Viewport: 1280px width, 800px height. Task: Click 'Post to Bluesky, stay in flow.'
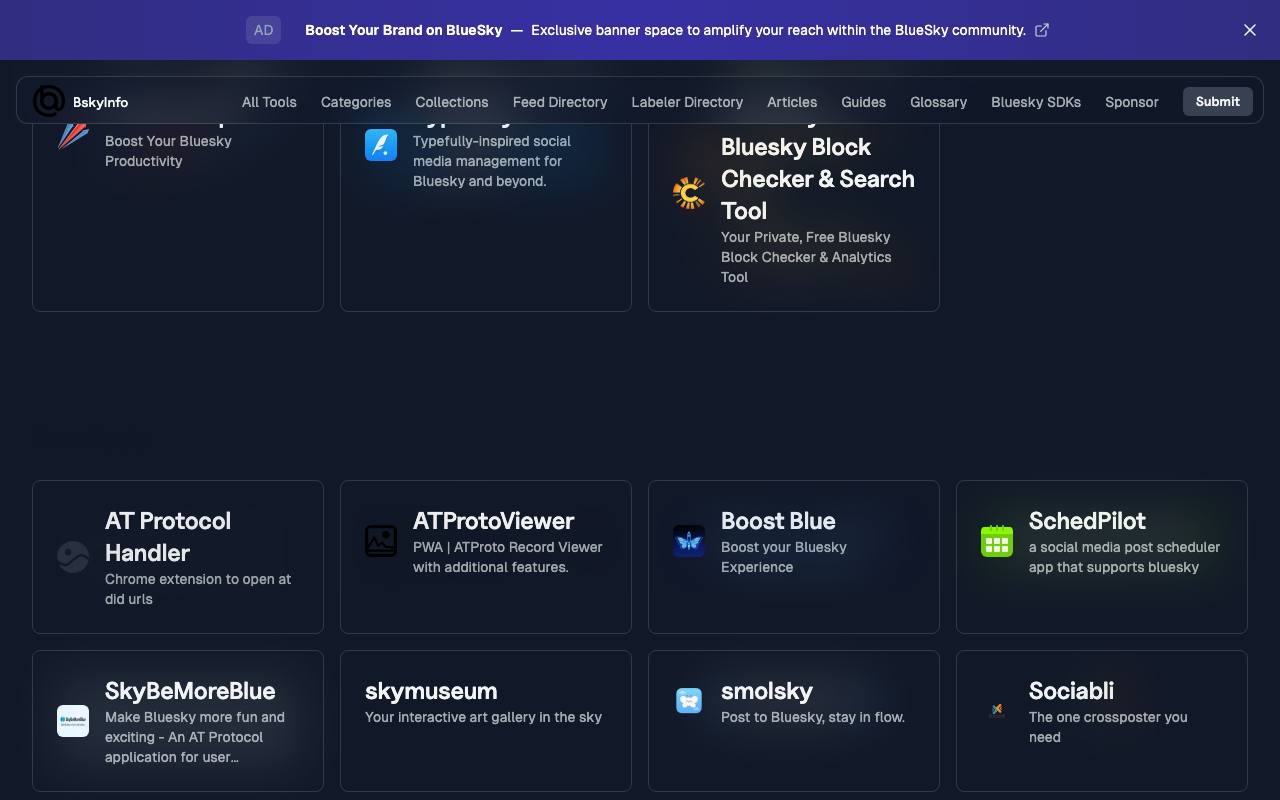tap(813, 717)
